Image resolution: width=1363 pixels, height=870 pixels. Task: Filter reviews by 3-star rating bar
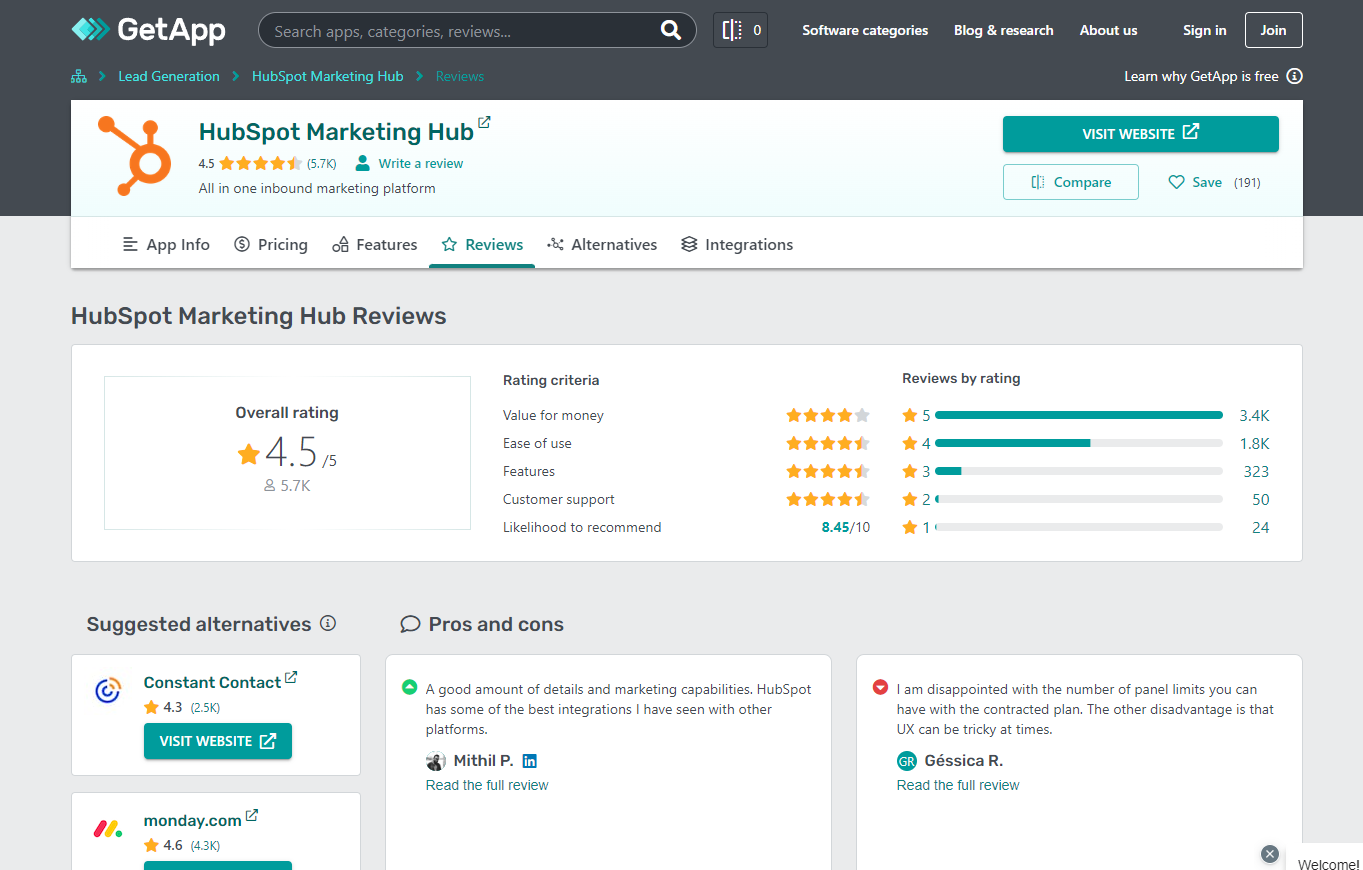pos(1078,471)
